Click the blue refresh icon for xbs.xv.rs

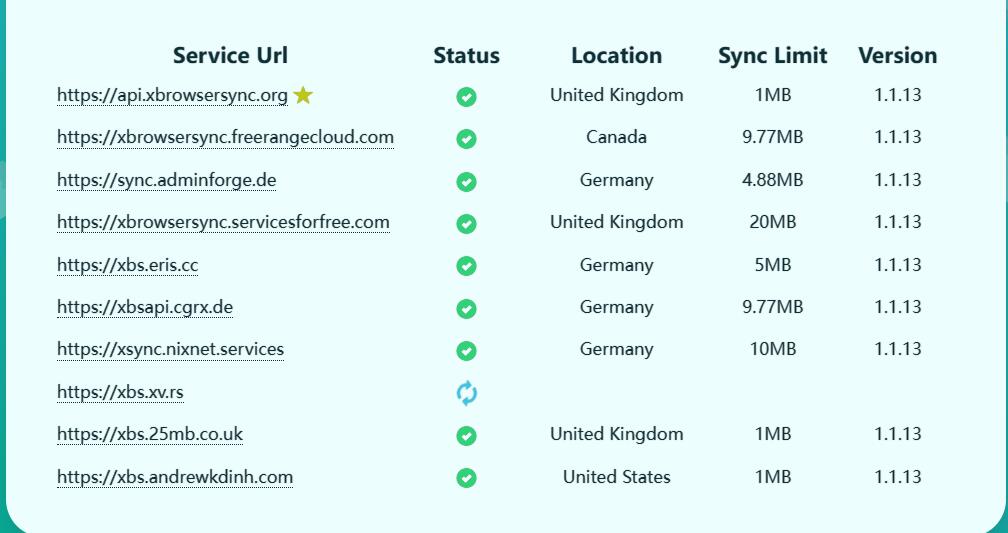(466, 394)
